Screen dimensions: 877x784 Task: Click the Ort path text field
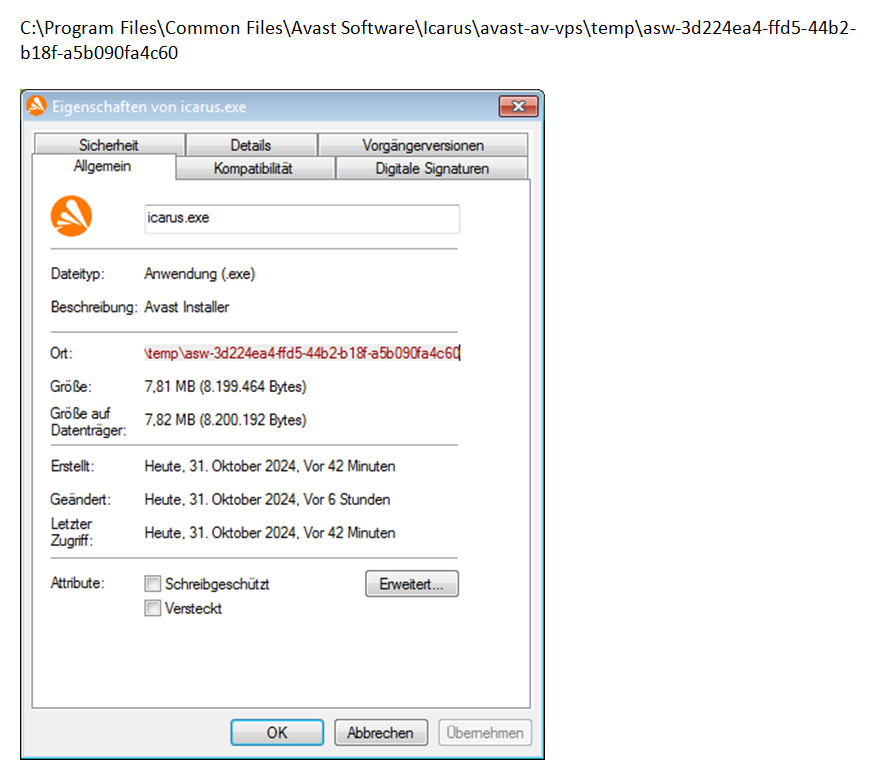click(x=302, y=353)
